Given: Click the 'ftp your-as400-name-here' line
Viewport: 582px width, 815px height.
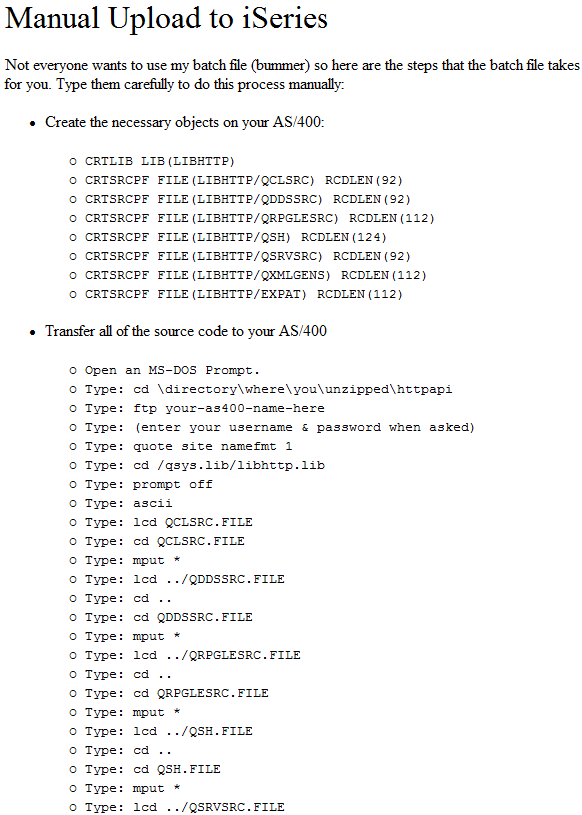Looking at the screenshot, I should 205,408.
